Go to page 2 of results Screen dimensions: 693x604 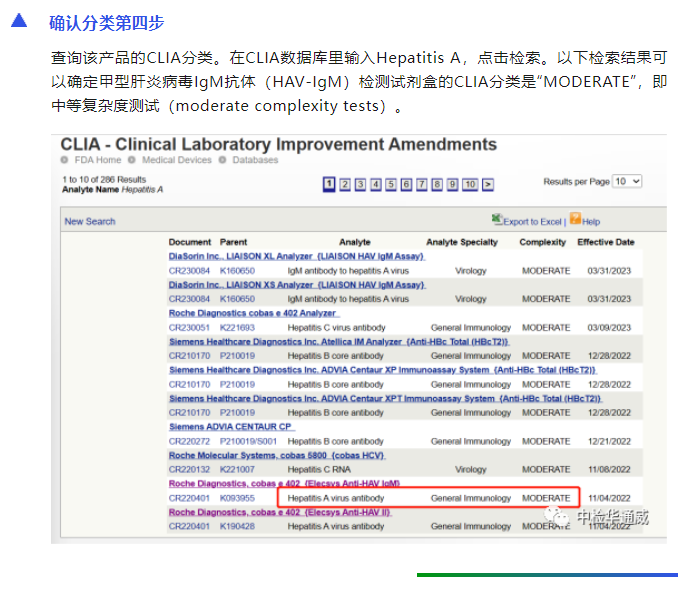[x=345, y=184]
